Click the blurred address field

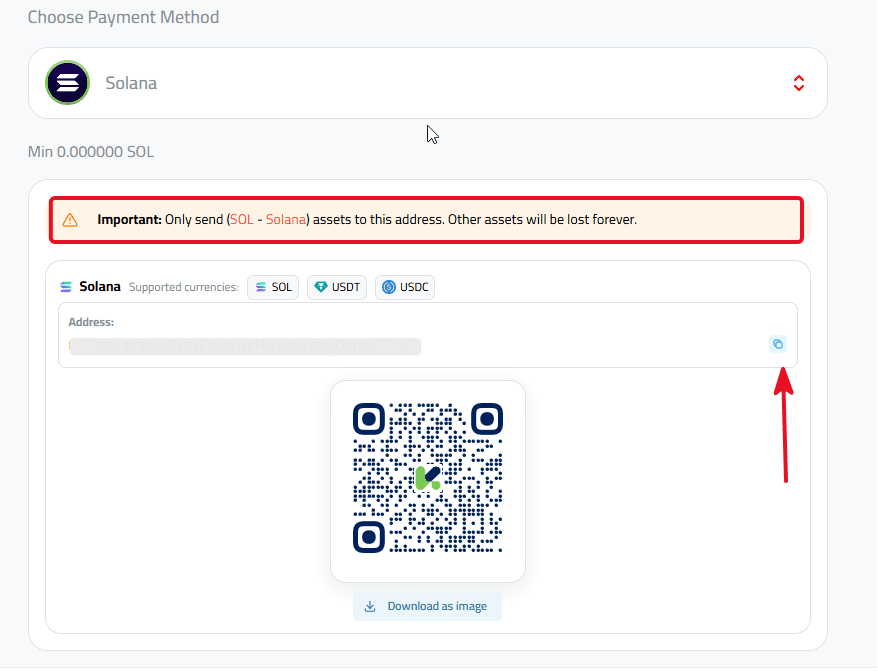(245, 346)
